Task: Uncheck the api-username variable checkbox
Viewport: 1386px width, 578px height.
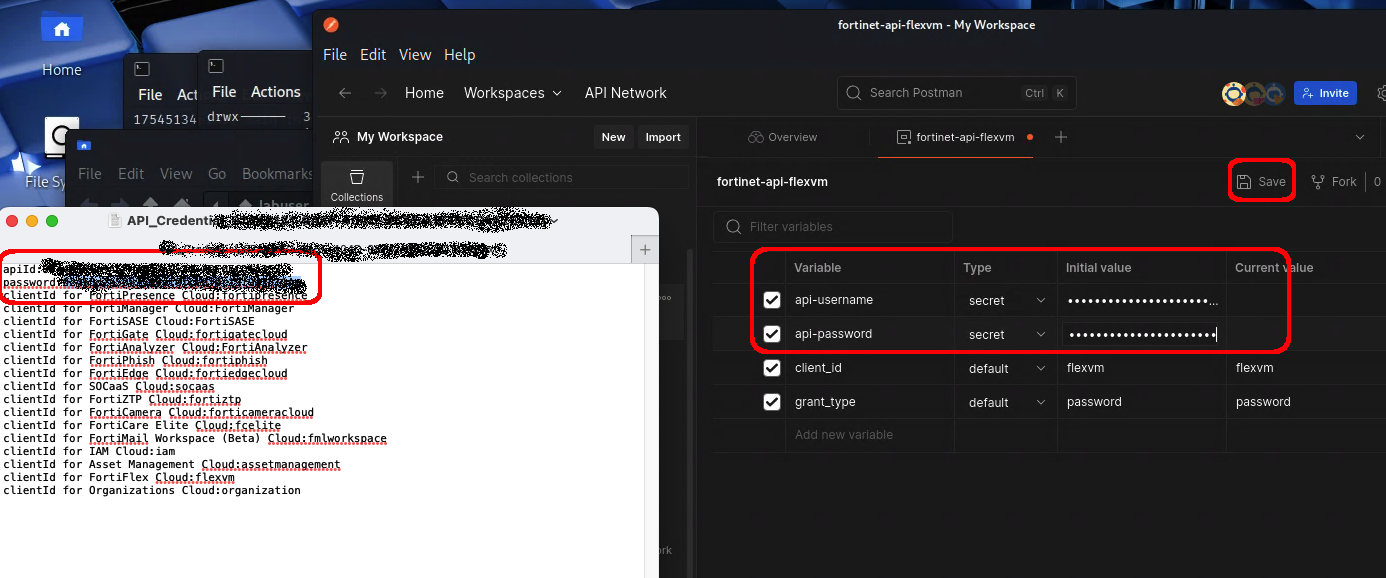Action: 772,300
